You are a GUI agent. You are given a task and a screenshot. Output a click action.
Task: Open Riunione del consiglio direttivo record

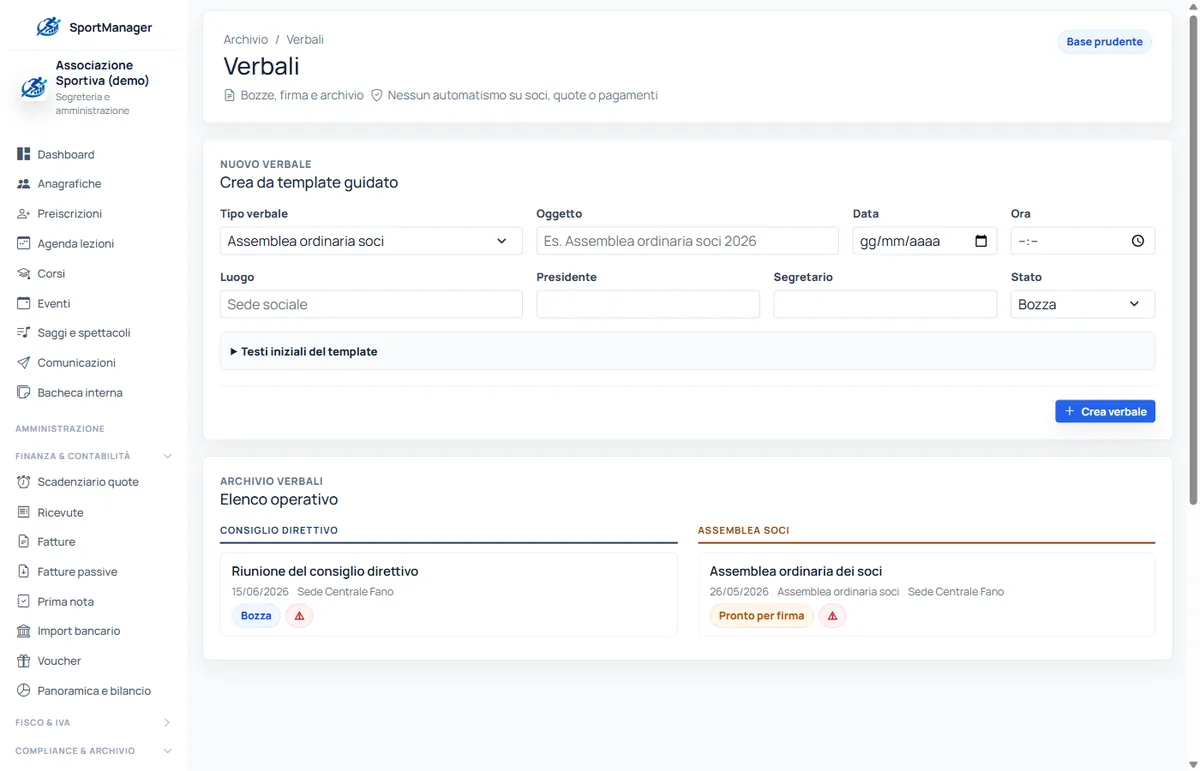[325, 571]
